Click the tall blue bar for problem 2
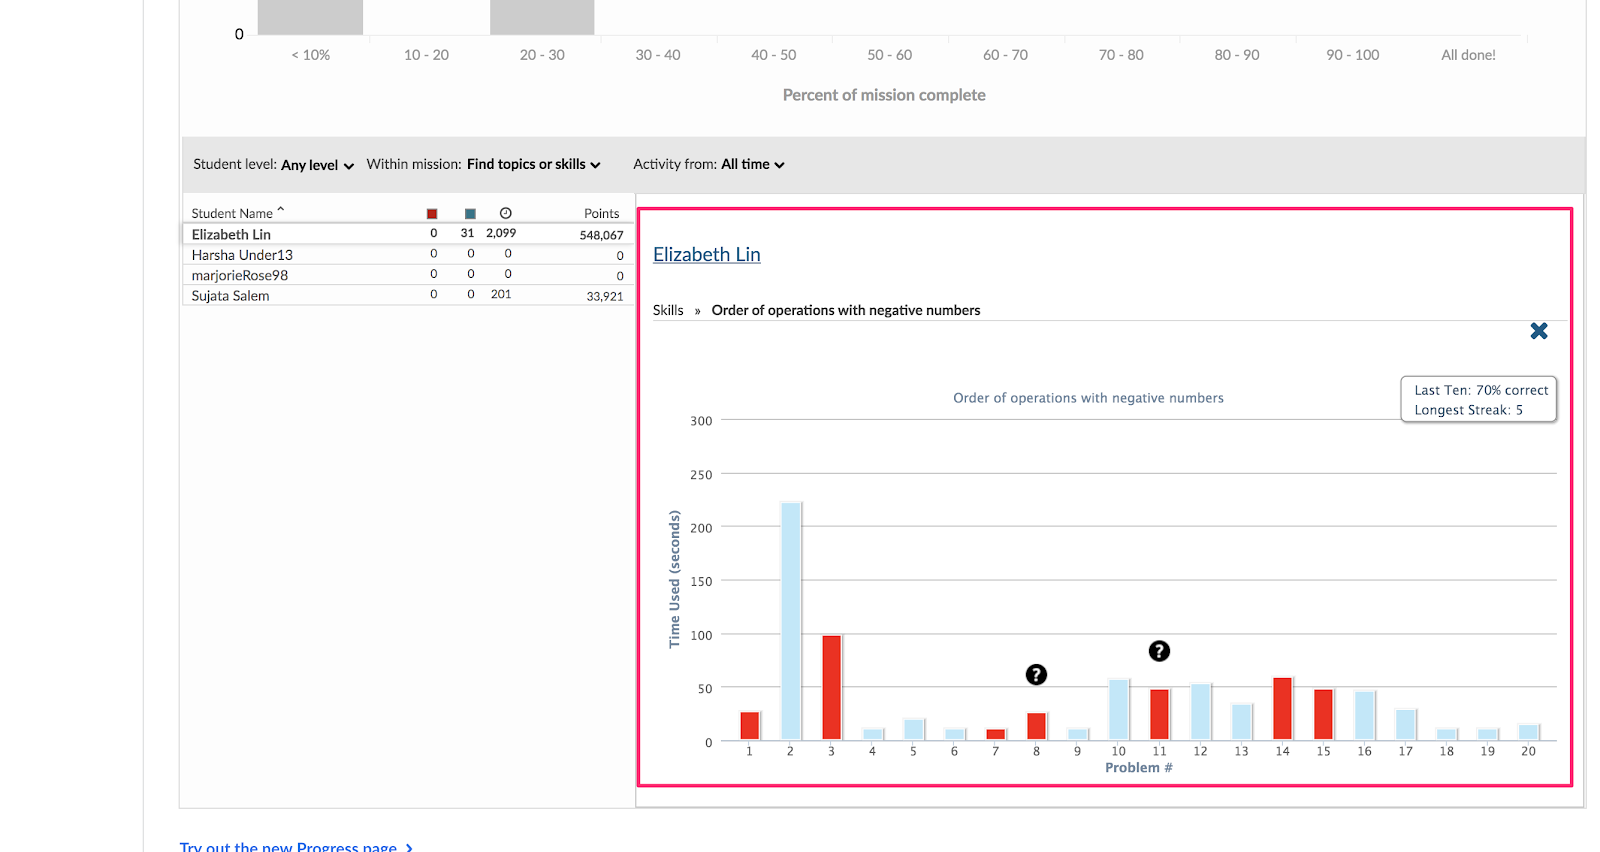Image resolution: width=1600 pixels, height=852 pixels. (x=790, y=620)
